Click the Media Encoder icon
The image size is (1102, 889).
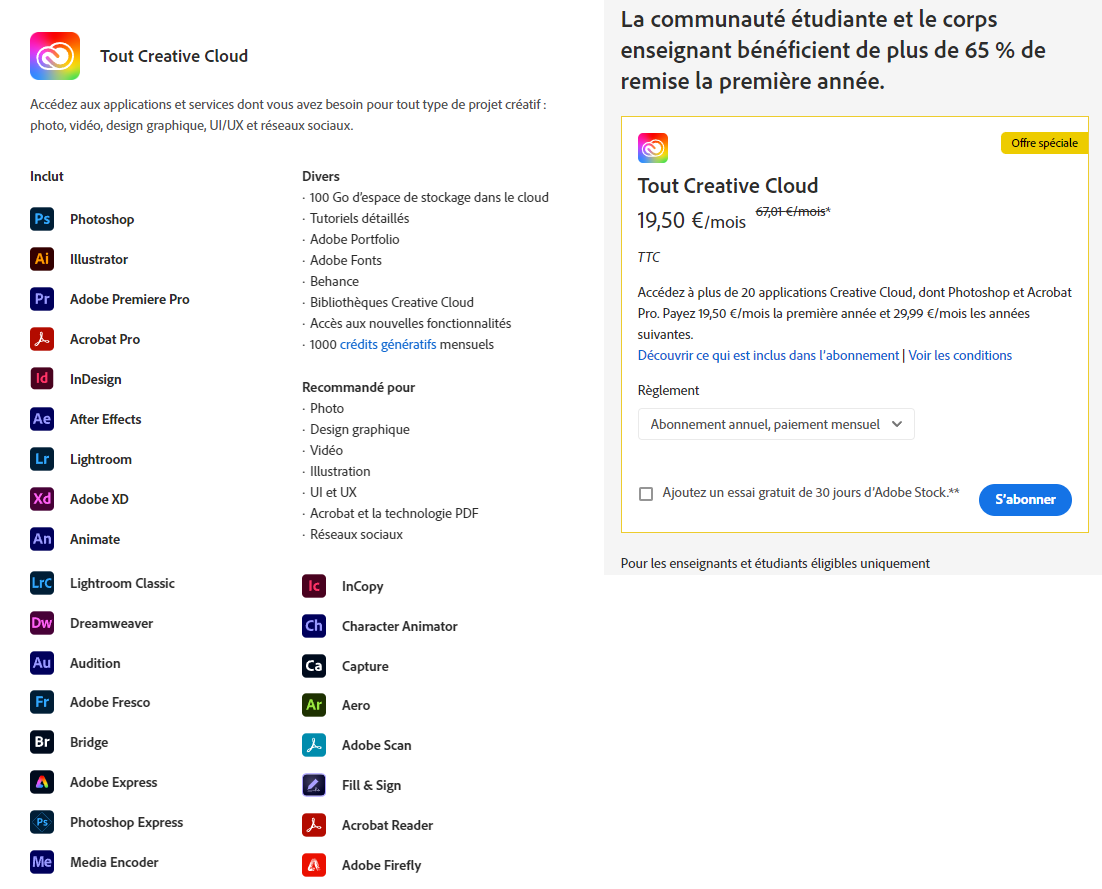(42, 862)
